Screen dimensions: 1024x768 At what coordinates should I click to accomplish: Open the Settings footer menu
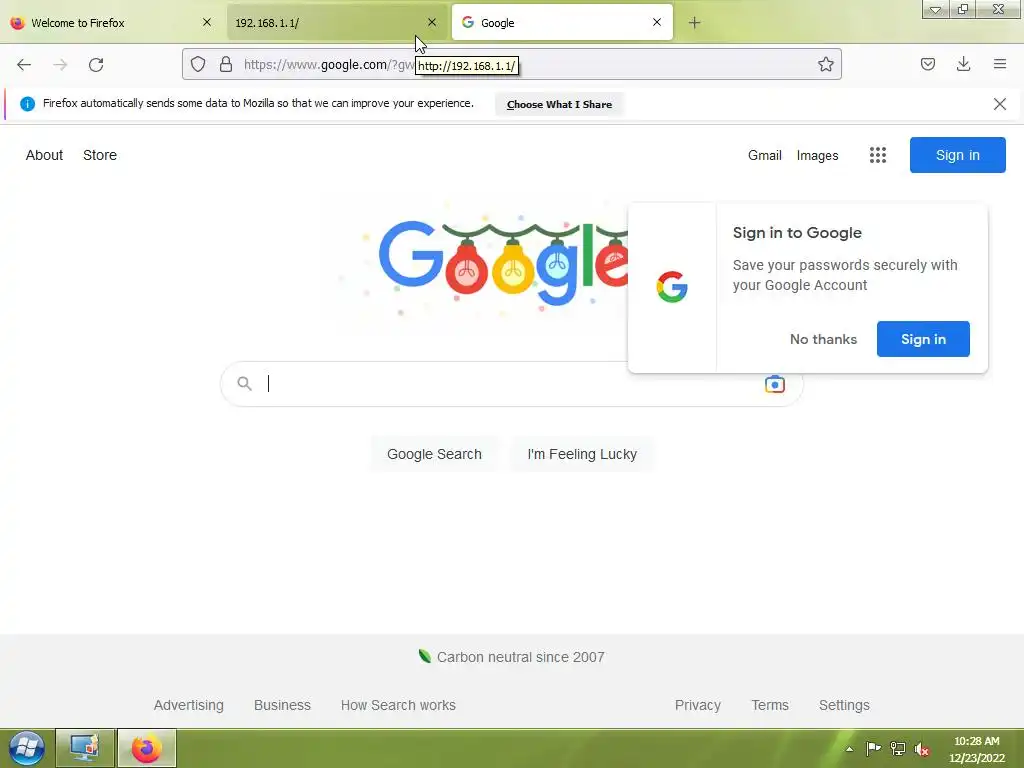tap(844, 705)
